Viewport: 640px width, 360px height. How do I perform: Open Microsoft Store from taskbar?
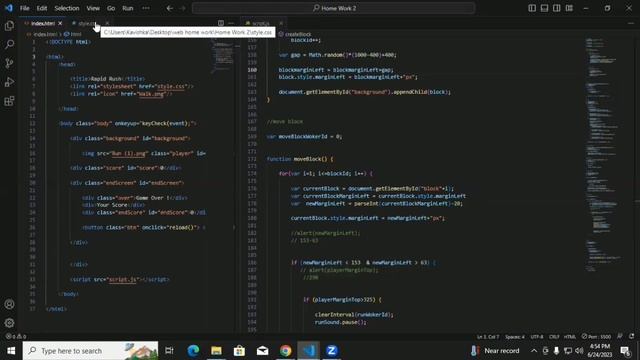pos(239,351)
